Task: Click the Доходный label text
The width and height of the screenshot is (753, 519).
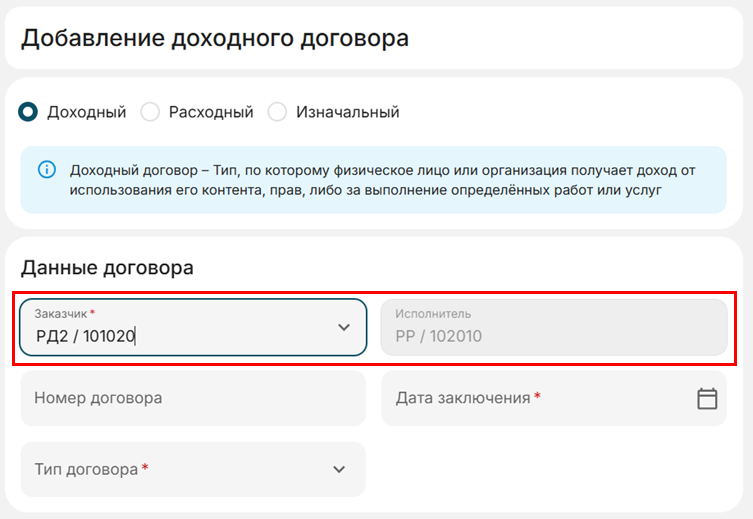Action: tap(86, 112)
